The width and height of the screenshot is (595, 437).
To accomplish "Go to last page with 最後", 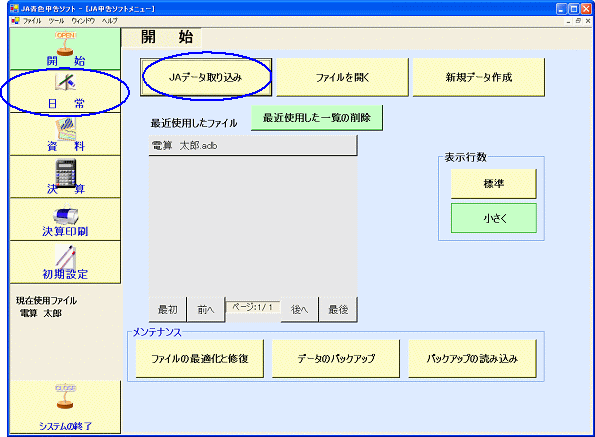I will pyautogui.click(x=338, y=310).
